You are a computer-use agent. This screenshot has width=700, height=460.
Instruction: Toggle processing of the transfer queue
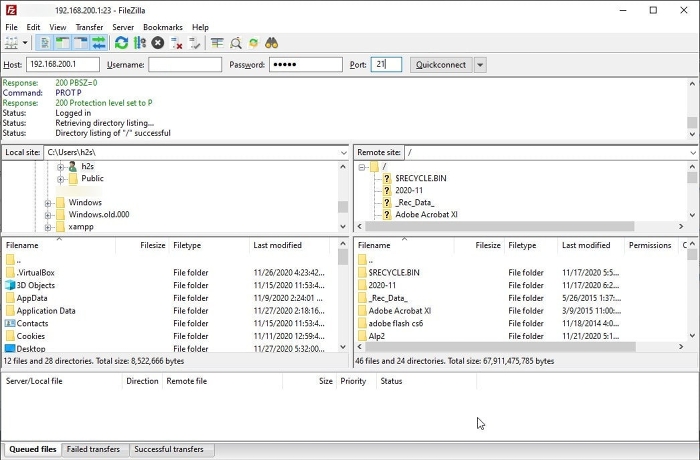tap(140, 43)
